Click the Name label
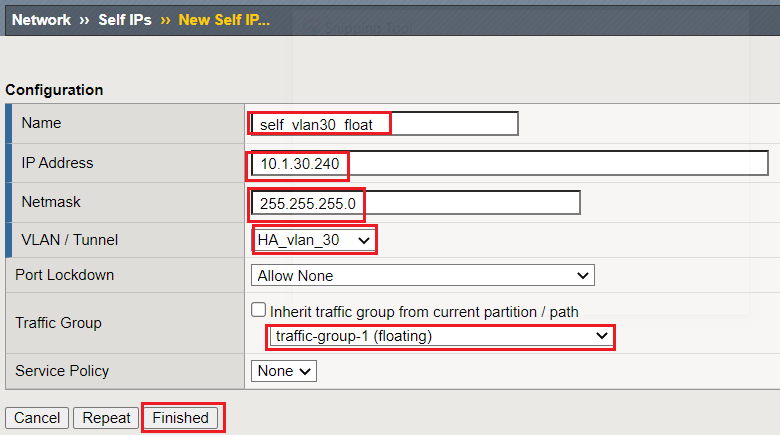 coord(41,123)
